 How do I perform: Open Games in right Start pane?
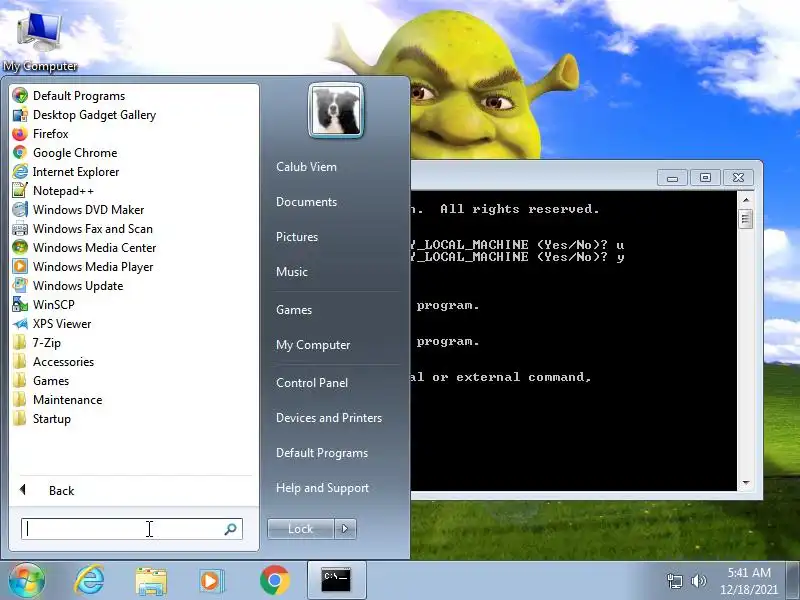click(x=294, y=310)
